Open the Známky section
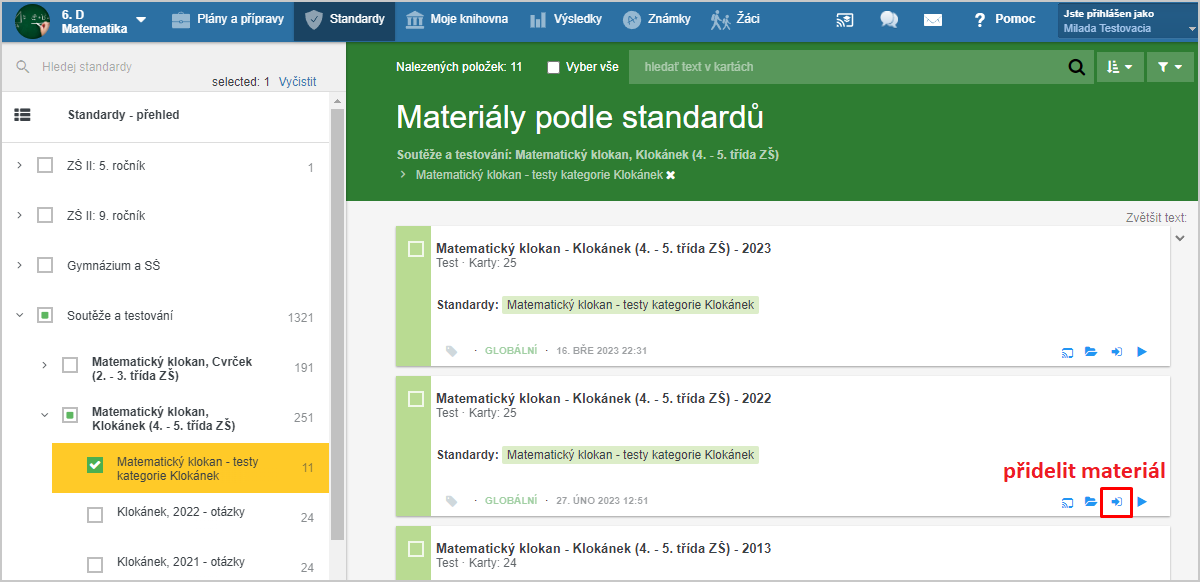Image resolution: width=1200 pixels, height=582 pixels. click(x=658, y=20)
